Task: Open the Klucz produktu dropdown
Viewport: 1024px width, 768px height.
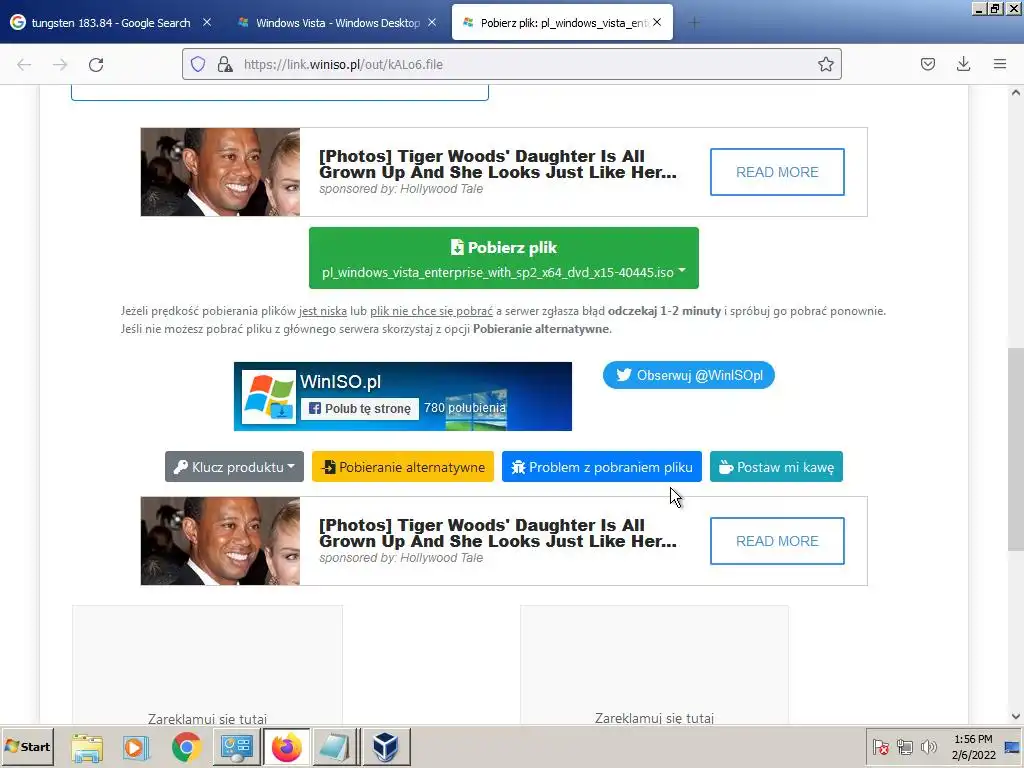Action: pos(234,467)
